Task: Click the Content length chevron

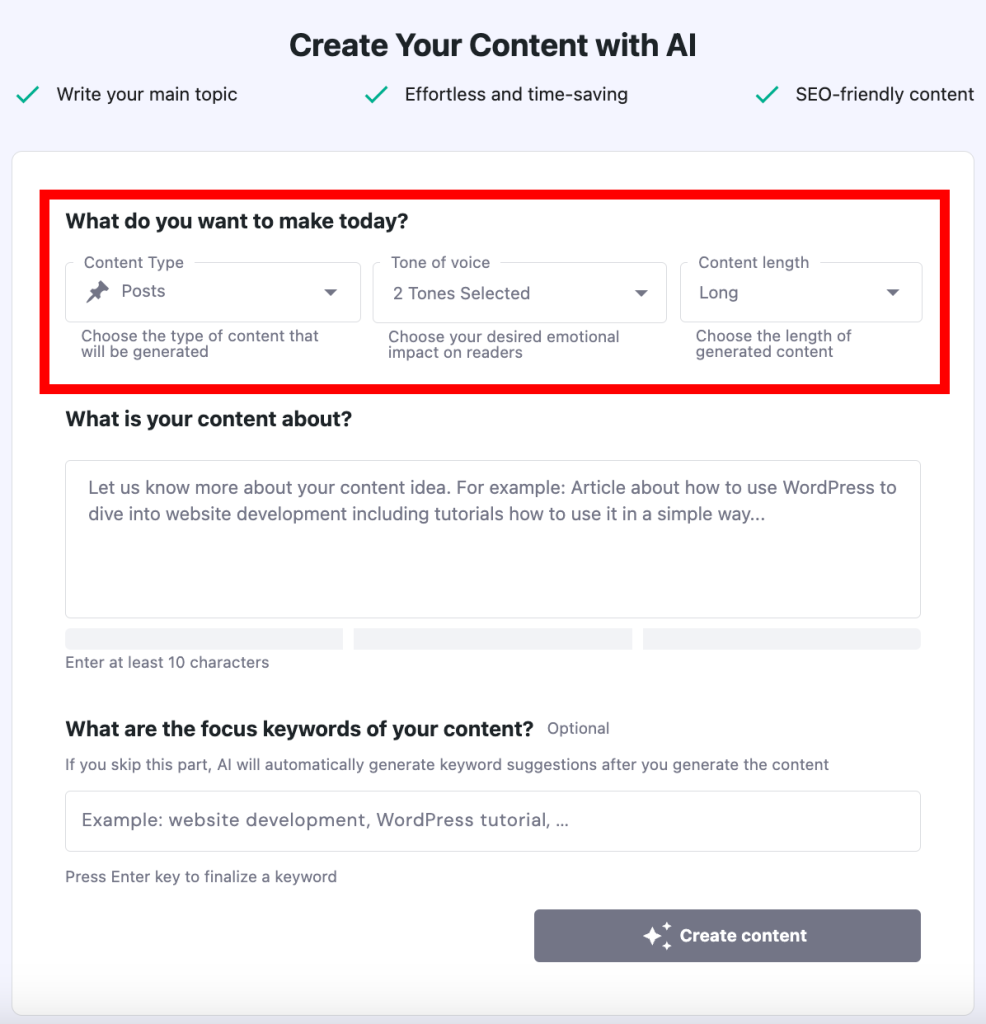Action: click(892, 292)
